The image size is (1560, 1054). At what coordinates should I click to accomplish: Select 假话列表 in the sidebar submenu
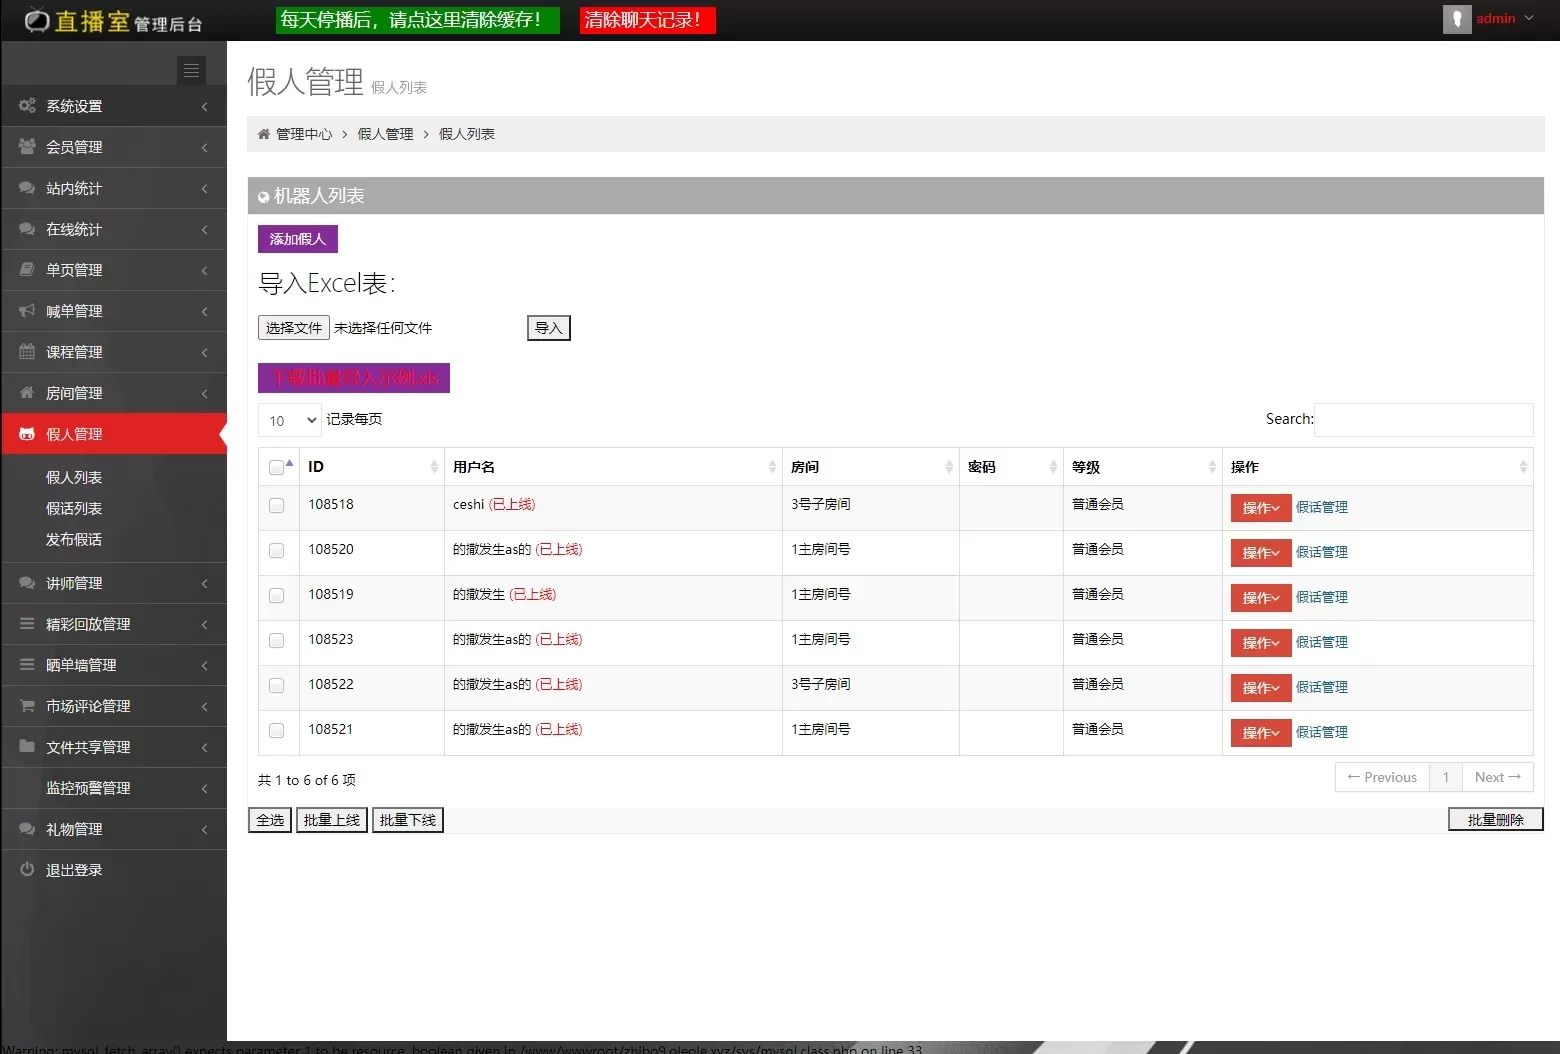pyautogui.click(x=75, y=508)
